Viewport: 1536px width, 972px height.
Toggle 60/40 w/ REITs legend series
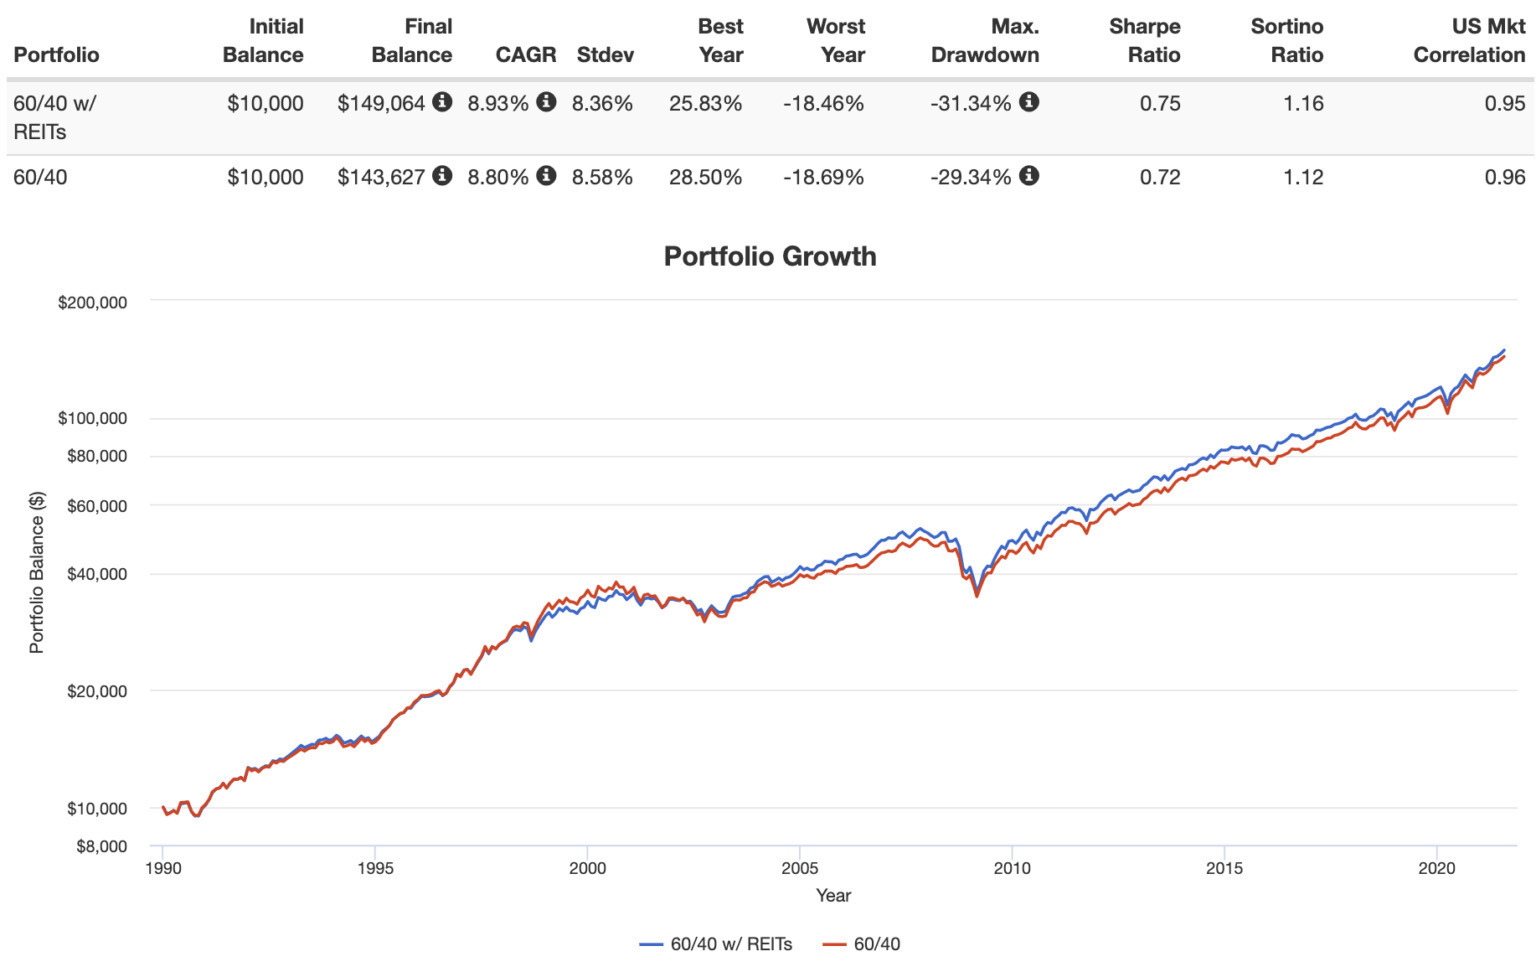click(x=731, y=944)
